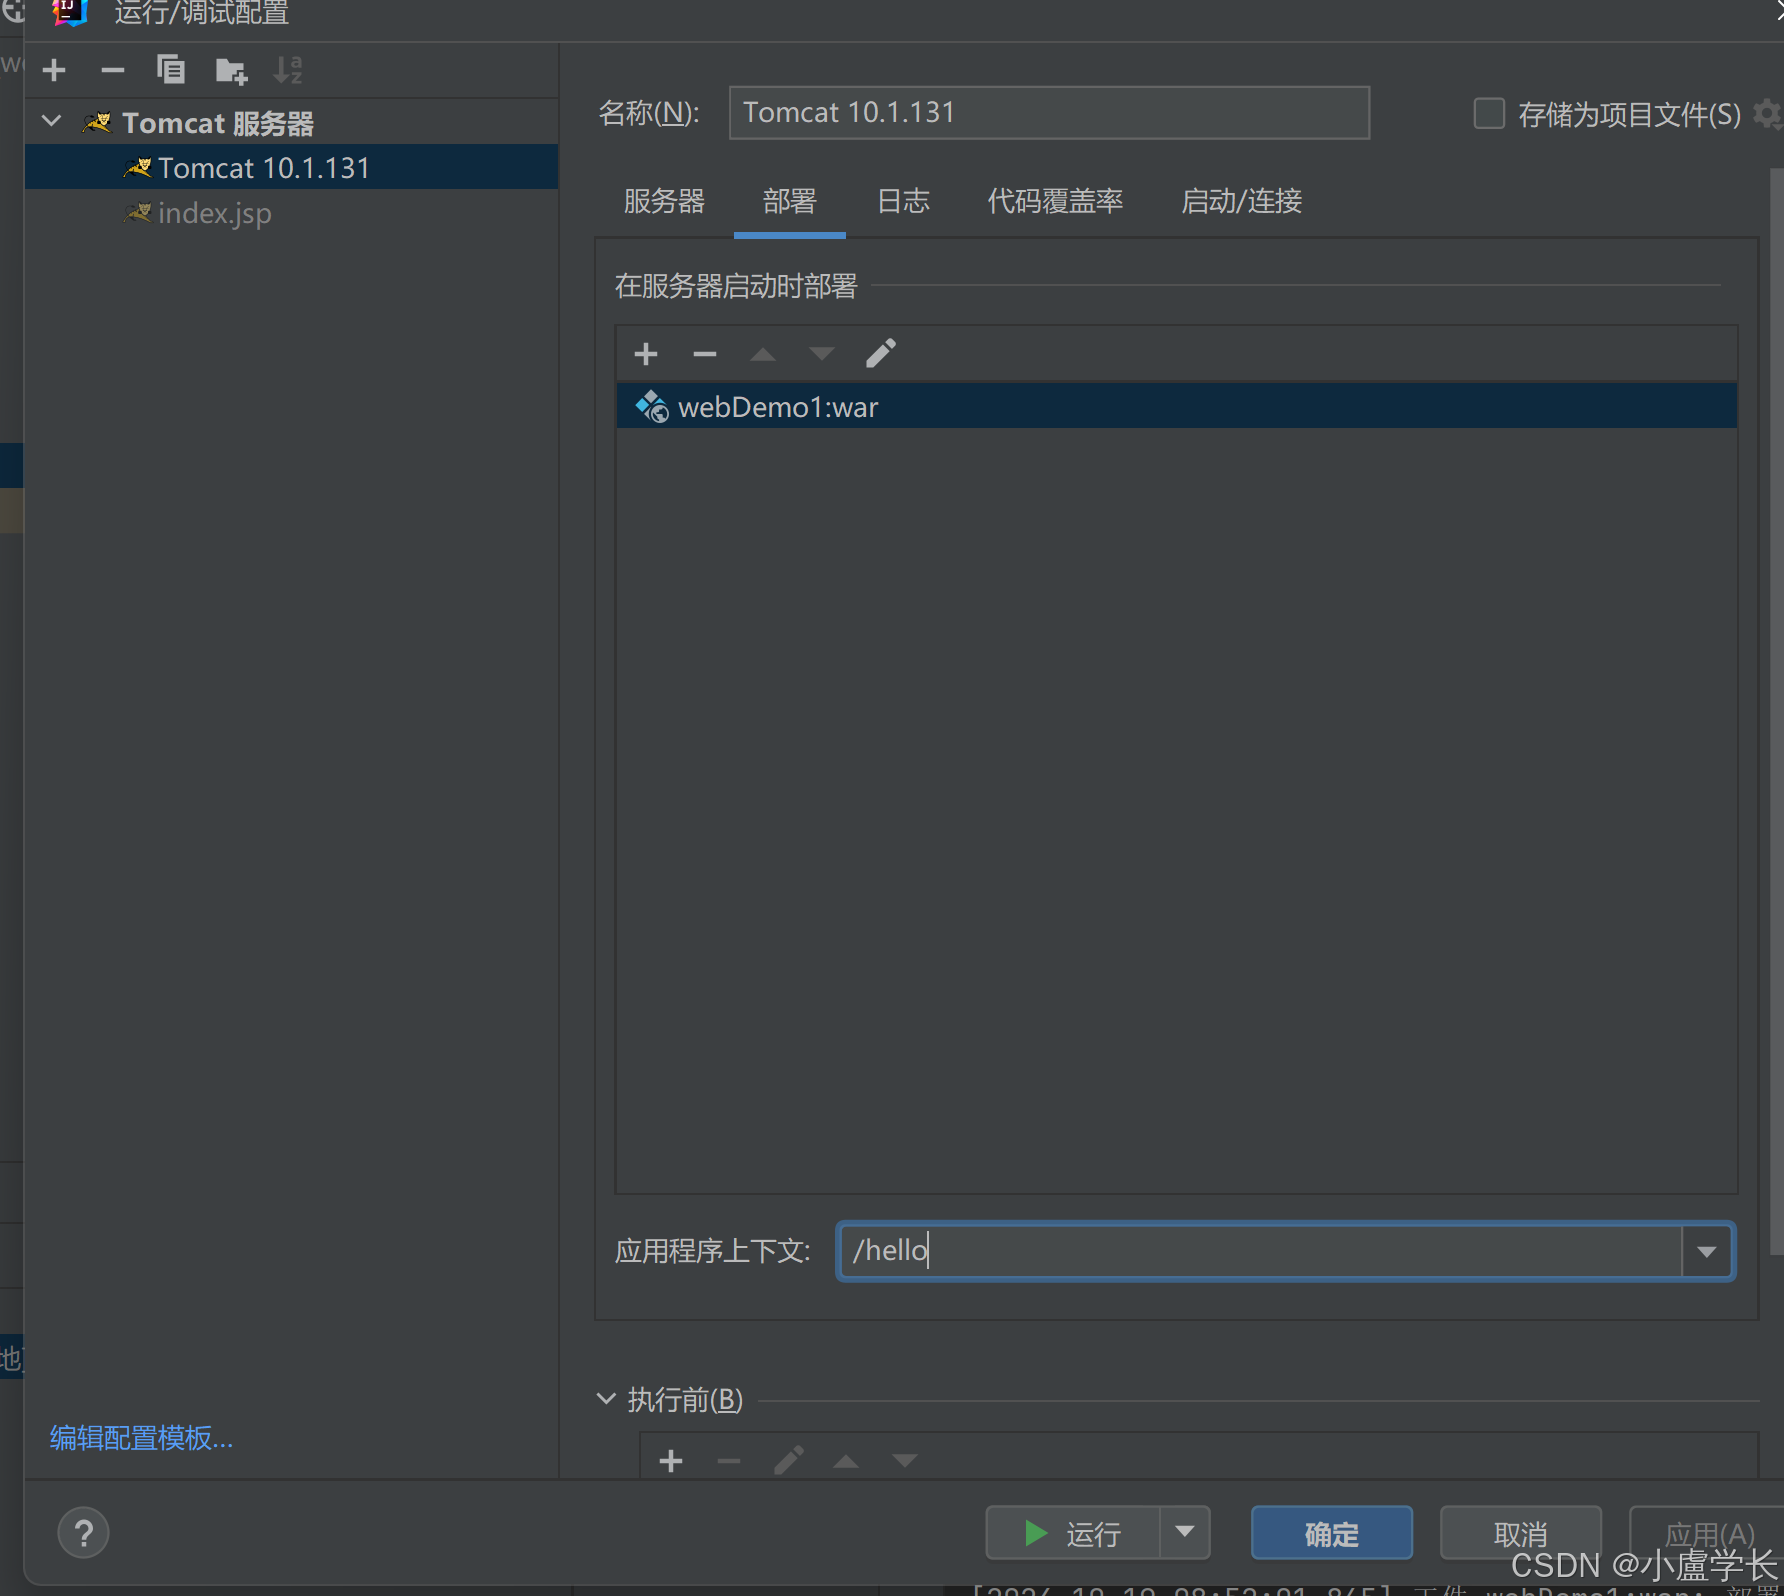Open the stored project file settings gear
The width and height of the screenshot is (1784, 1596).
pyautogui.click(x=1768, y=114)
